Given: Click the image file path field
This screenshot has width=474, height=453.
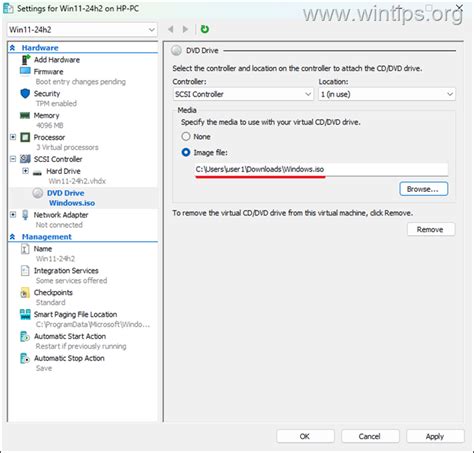Looking at the screenshot, I should pyautogui.click(x=321, y=169).
